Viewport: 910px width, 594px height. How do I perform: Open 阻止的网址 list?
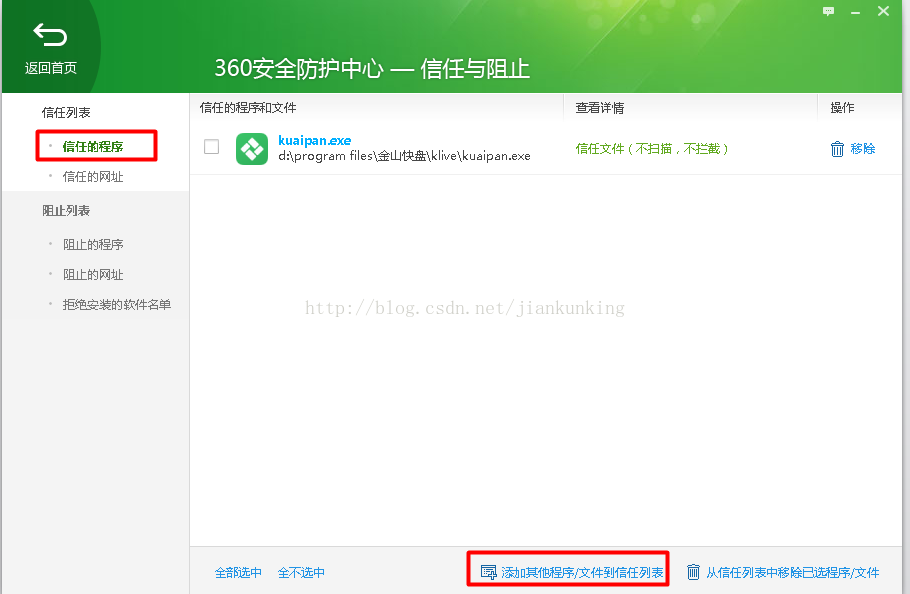click(x=93, y=275)
